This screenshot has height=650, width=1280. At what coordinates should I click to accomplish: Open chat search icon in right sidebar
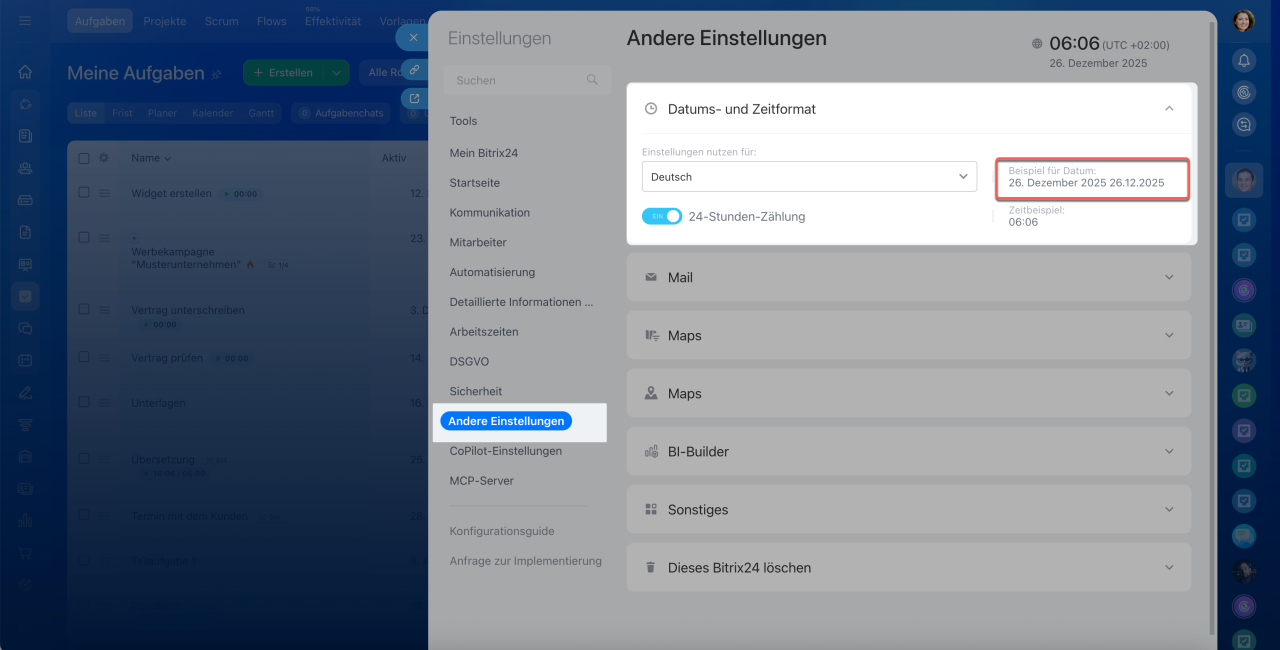coord(1244,124)
